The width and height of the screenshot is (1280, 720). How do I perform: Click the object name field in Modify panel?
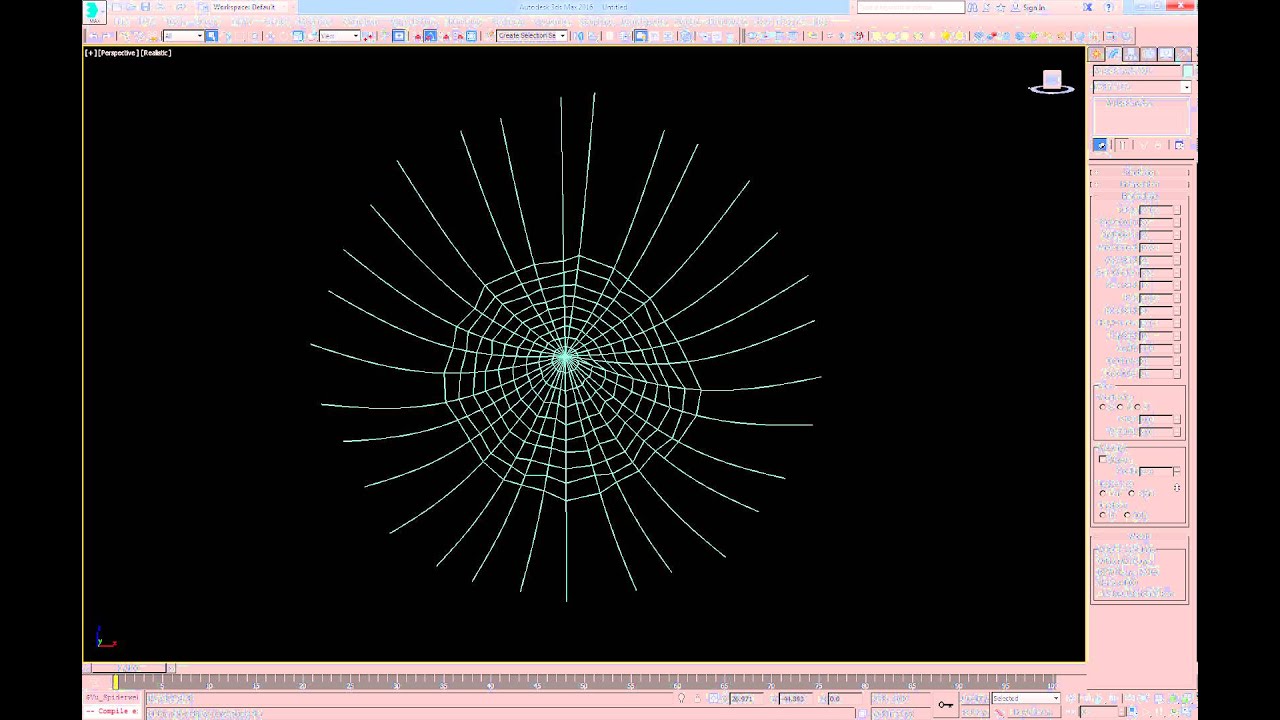(x=1137, y=71)
